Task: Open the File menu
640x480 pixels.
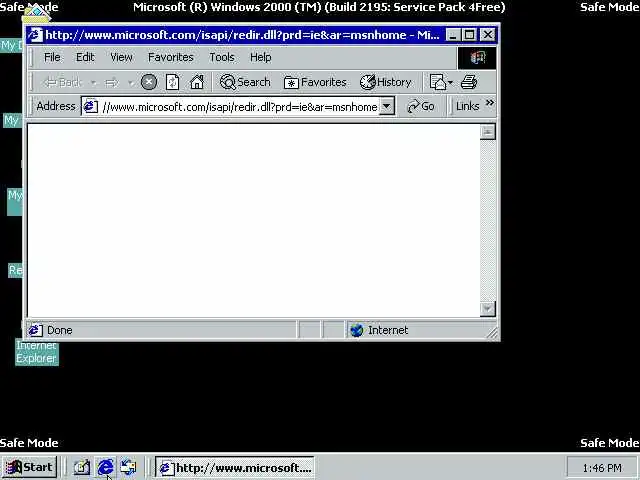Action: [52, 57]
